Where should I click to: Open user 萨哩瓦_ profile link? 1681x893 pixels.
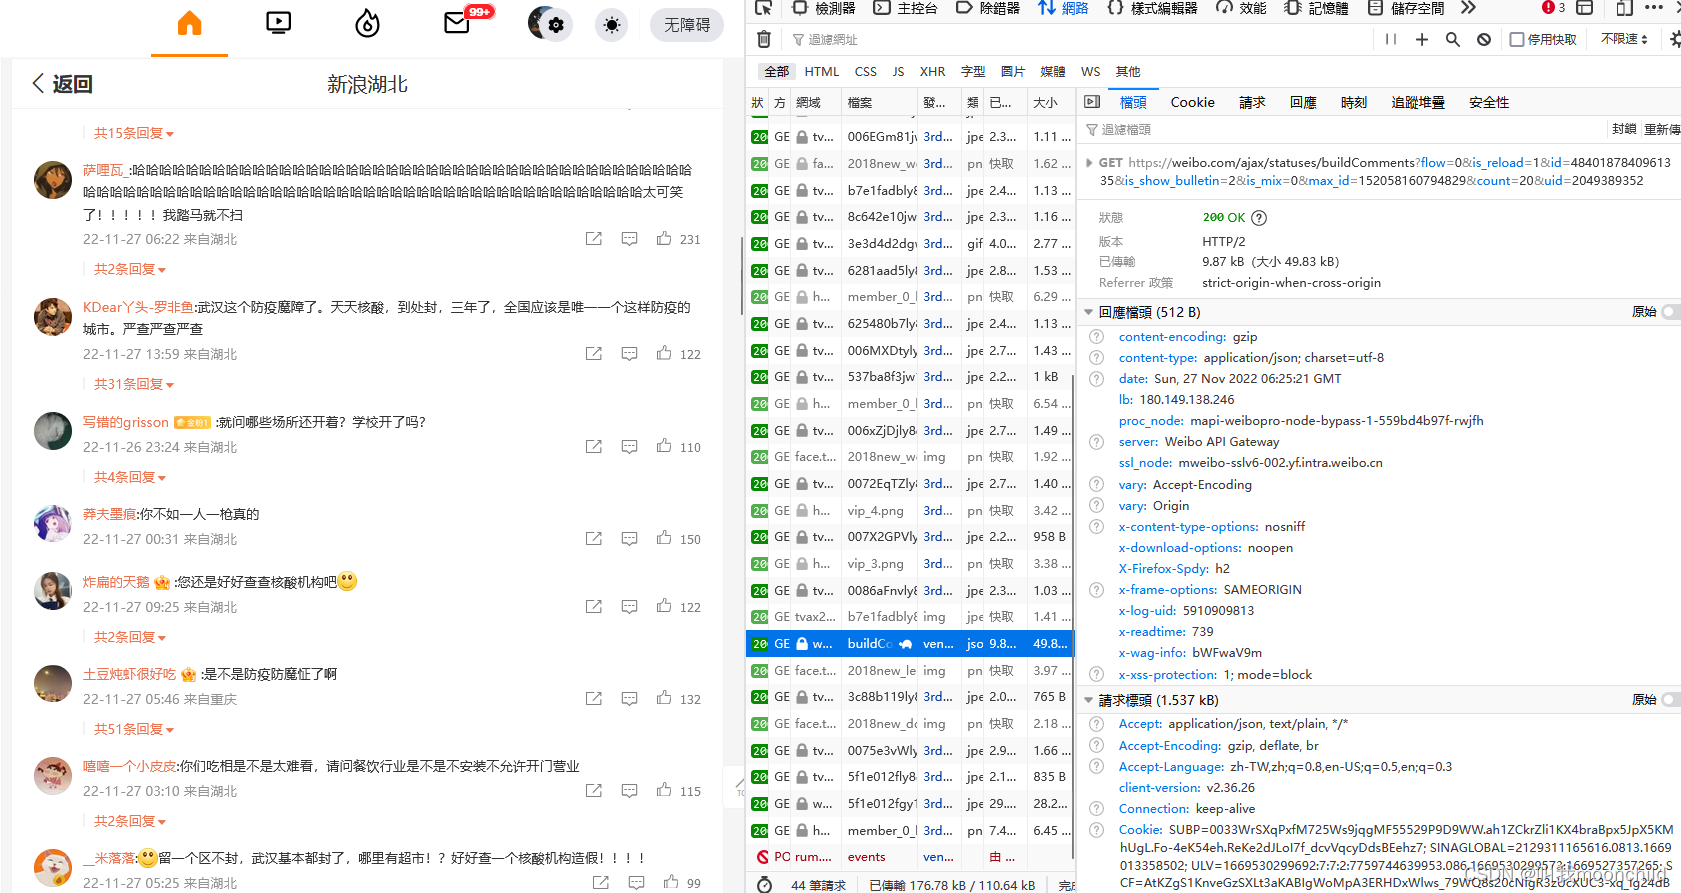coord(105,170)
